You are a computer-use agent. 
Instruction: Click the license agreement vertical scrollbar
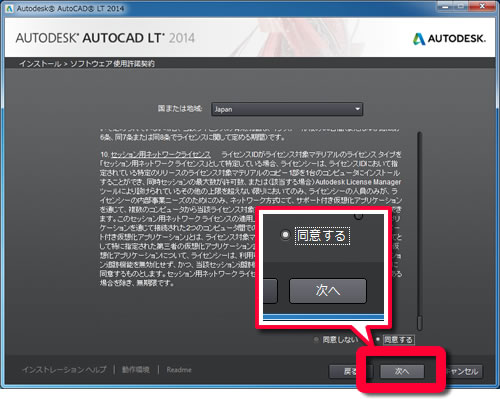tap(420, 231)
